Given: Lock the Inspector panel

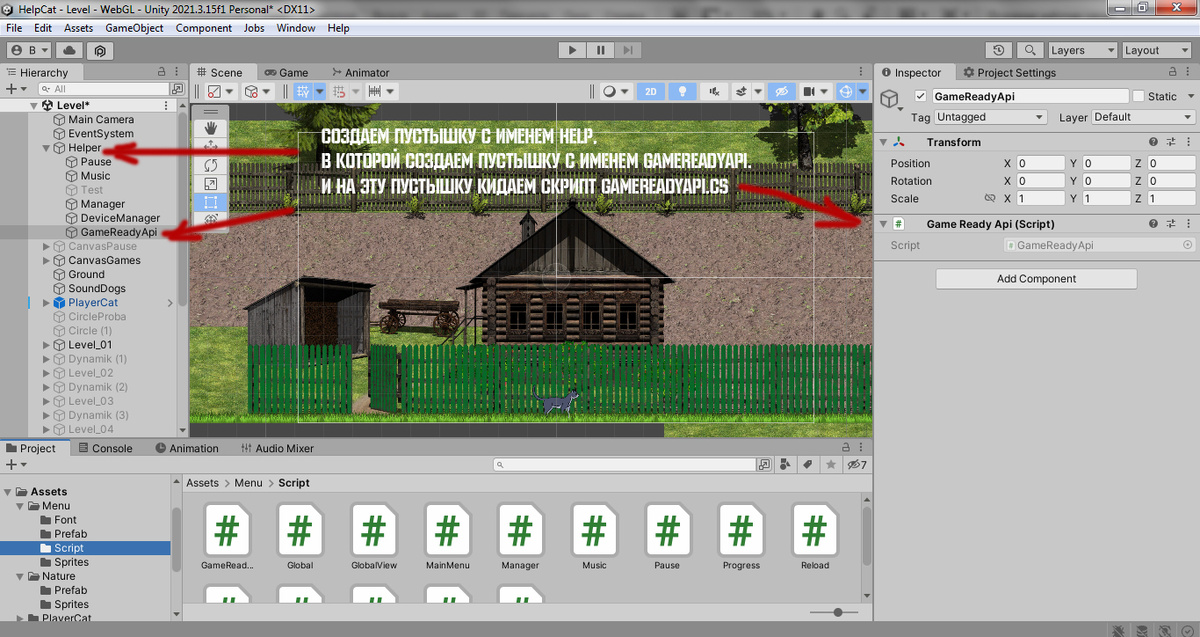Looking at the screenshot, I should [x=1172, y=72].
